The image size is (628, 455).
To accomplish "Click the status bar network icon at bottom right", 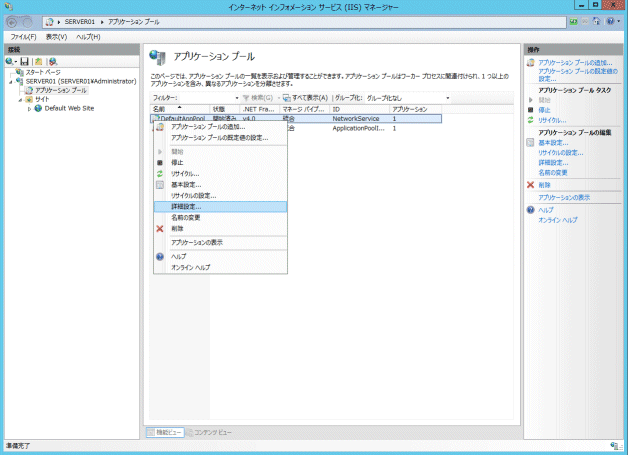I will 614,446.
